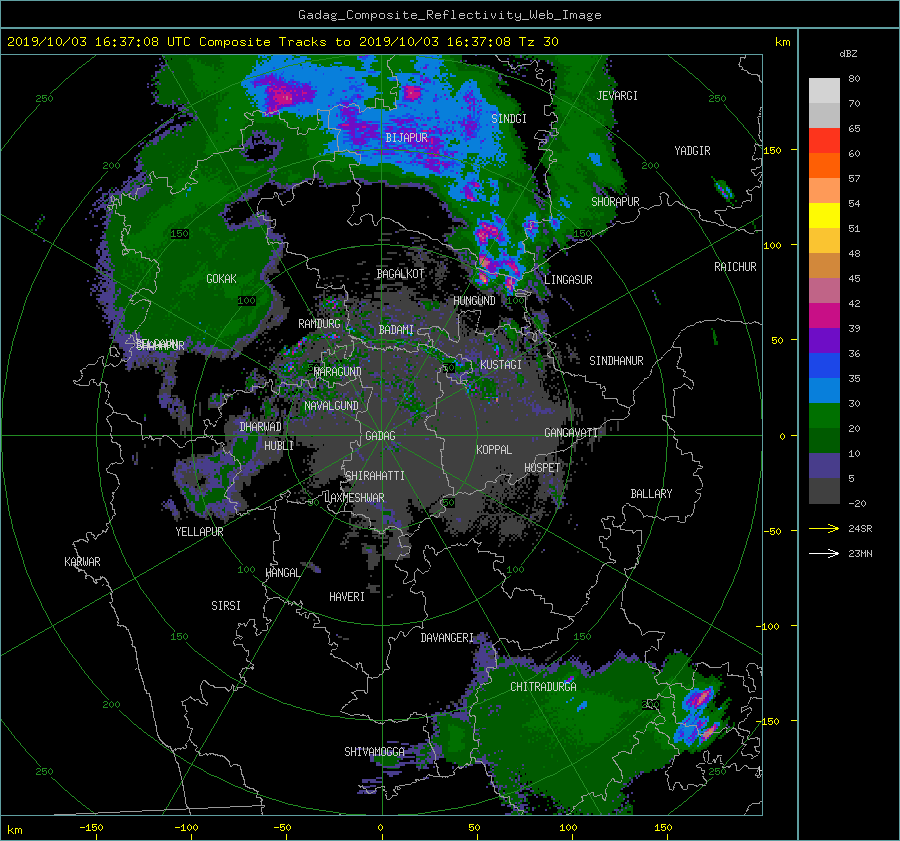
Task: Select the SINDHANUR city label
Action: [616, 361]
